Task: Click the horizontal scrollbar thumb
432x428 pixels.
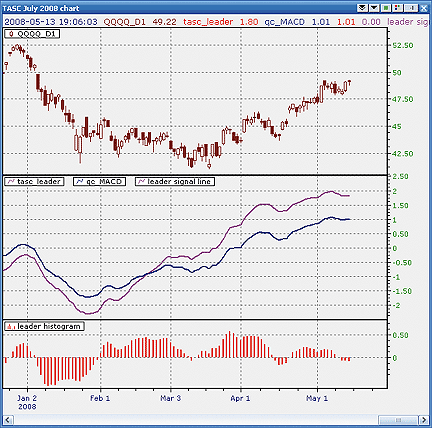Action: tap(398, 419)
